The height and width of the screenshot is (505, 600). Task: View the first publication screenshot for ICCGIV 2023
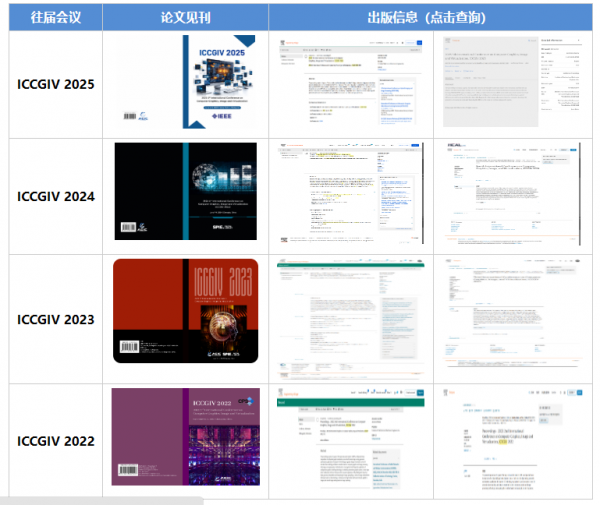pos(351,318)
